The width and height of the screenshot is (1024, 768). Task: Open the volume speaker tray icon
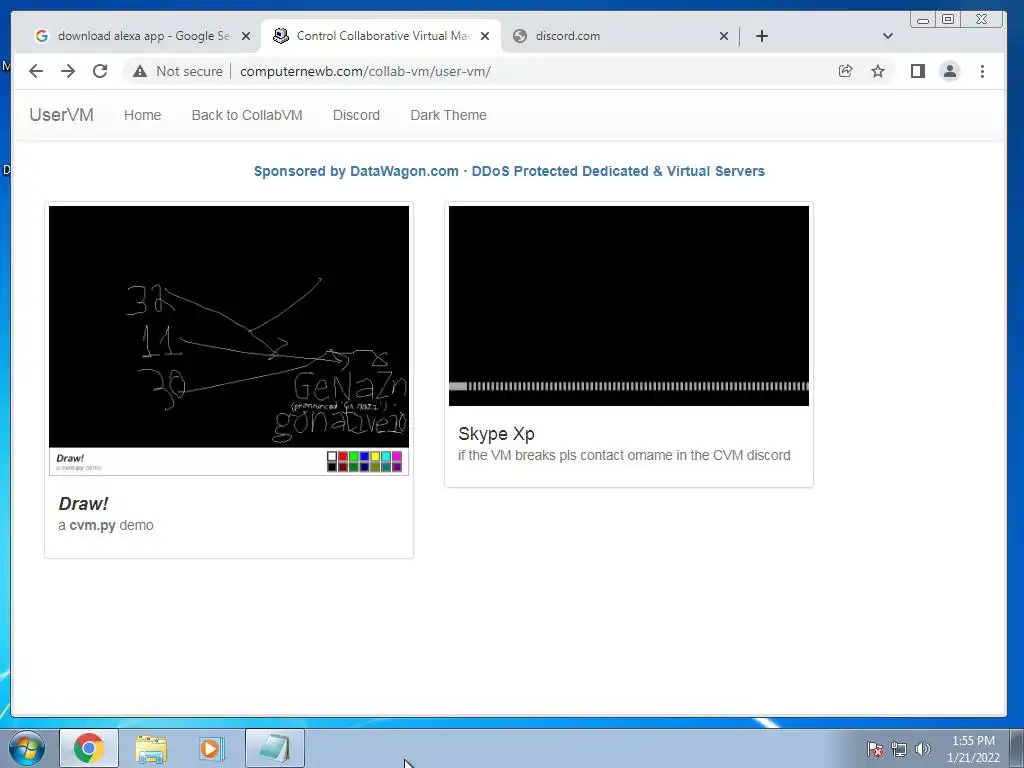point(923,749)
